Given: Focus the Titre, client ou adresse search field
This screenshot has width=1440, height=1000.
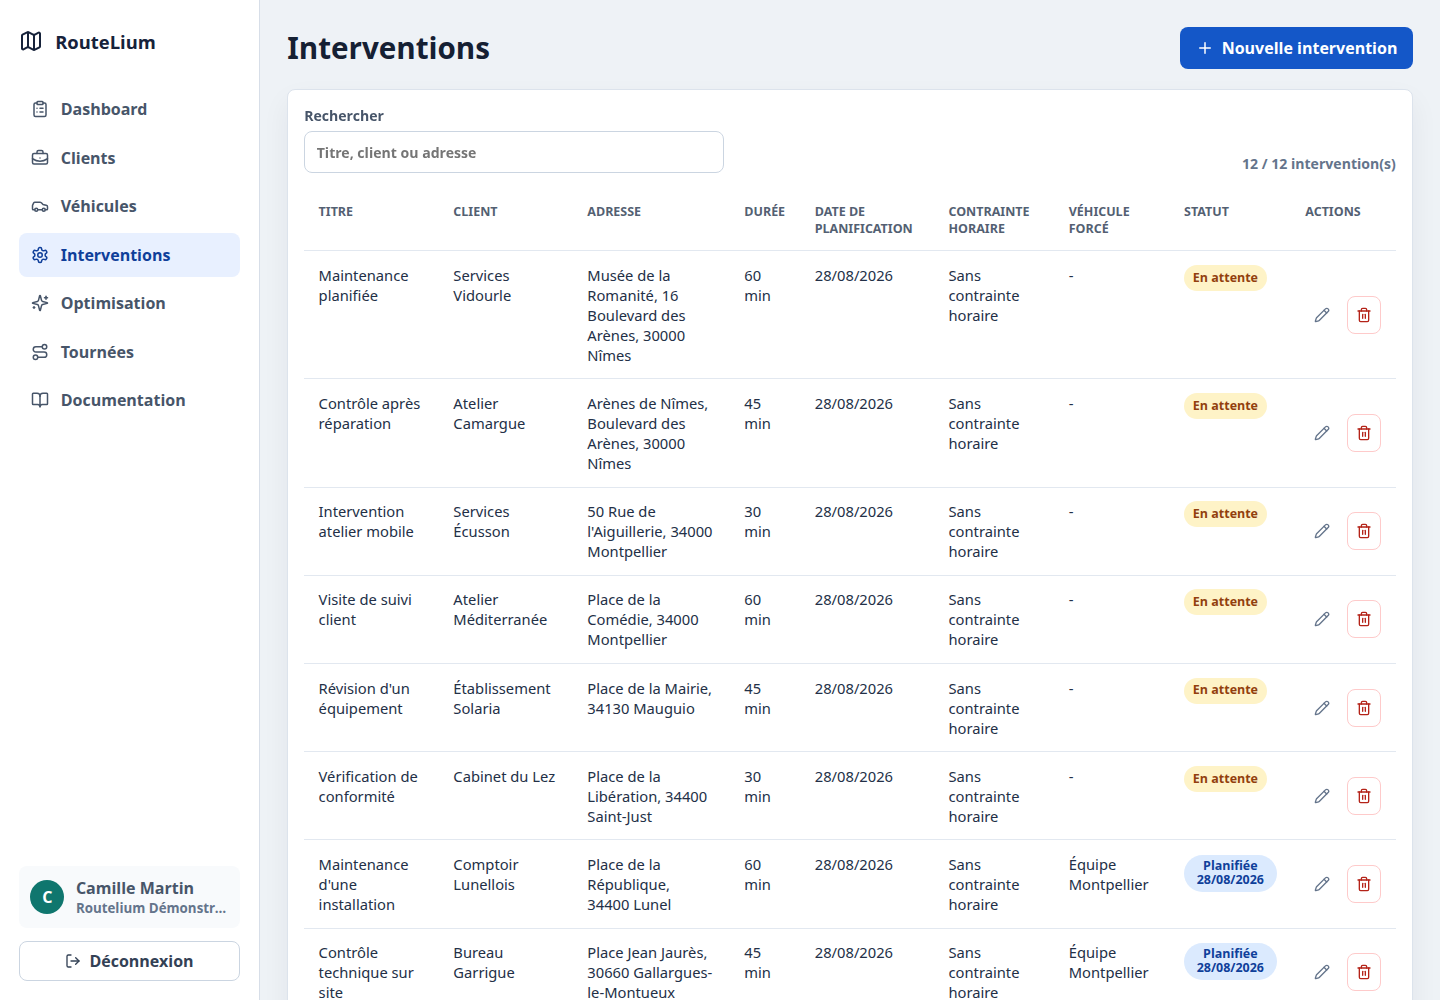Looking at the screenshot, I should (x=514, y=152).
